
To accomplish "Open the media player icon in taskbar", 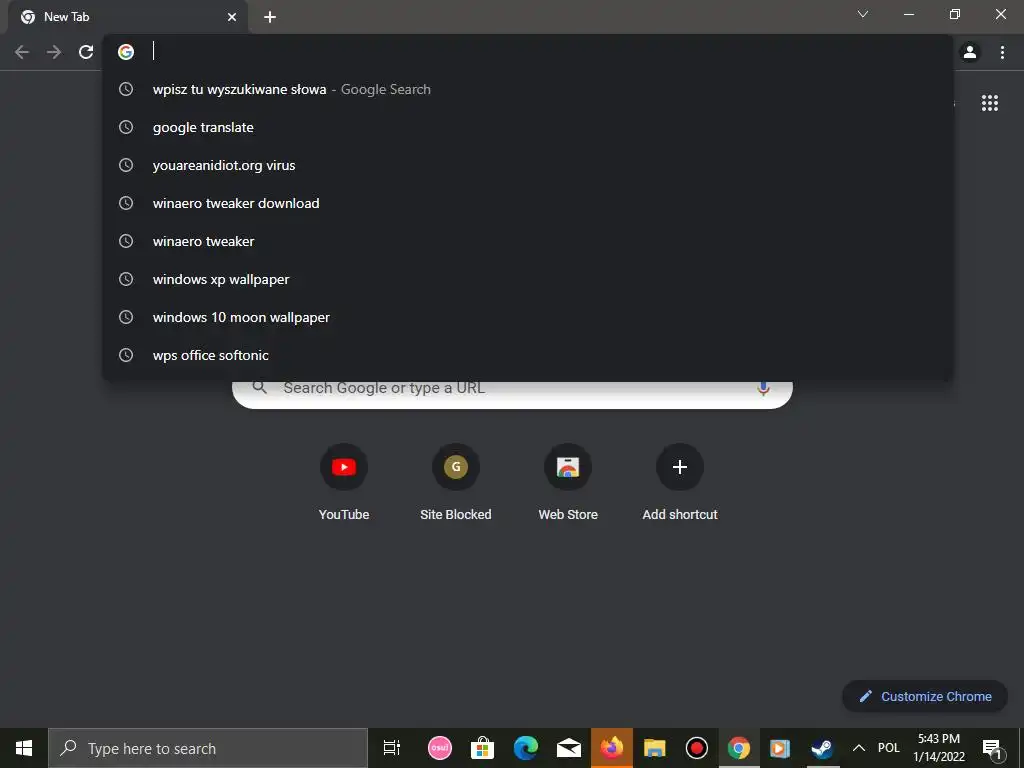I will pyautogui.click(x=780, y=748).
